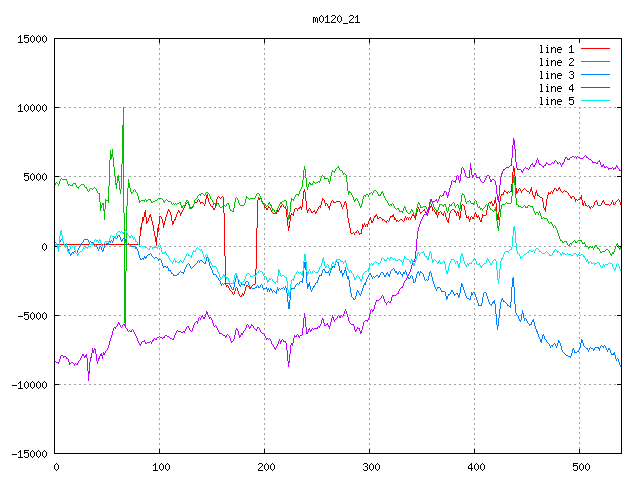This screenshot has width=640, height=480.
Task: Click the cyan line 5 legend sample
Action: pos(595,100)
